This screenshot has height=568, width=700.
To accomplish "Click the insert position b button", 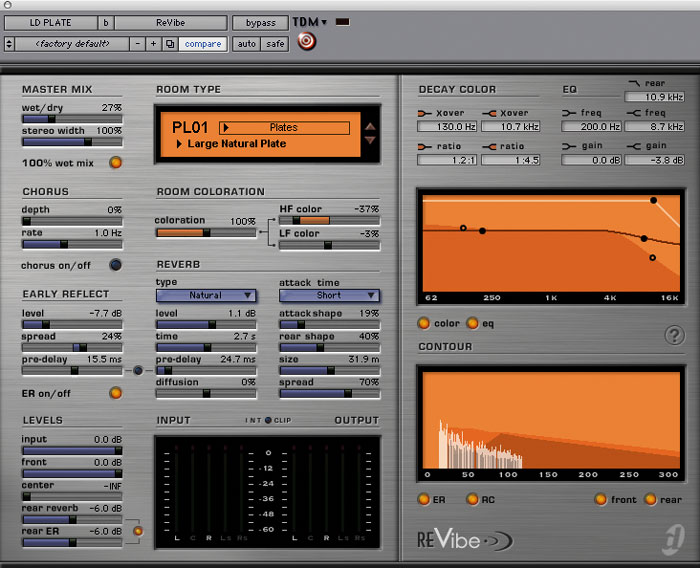I will [106, 23].
